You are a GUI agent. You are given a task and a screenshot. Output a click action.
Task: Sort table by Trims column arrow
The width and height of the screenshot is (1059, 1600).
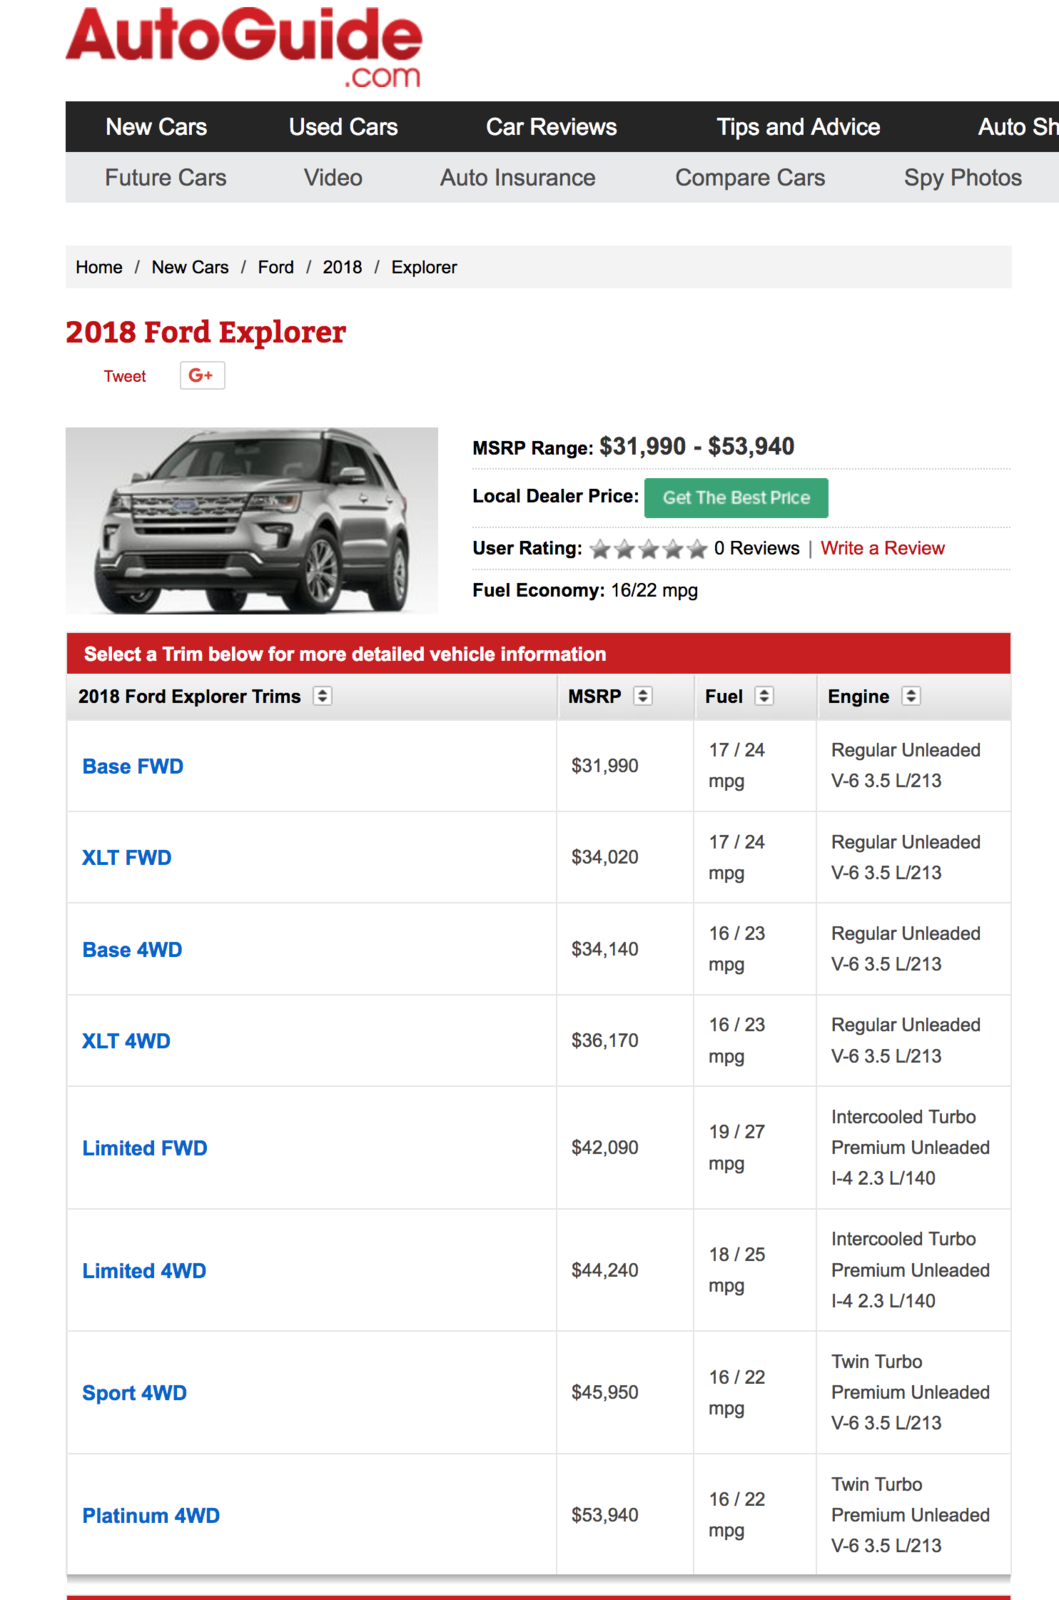tap(322, 696)
